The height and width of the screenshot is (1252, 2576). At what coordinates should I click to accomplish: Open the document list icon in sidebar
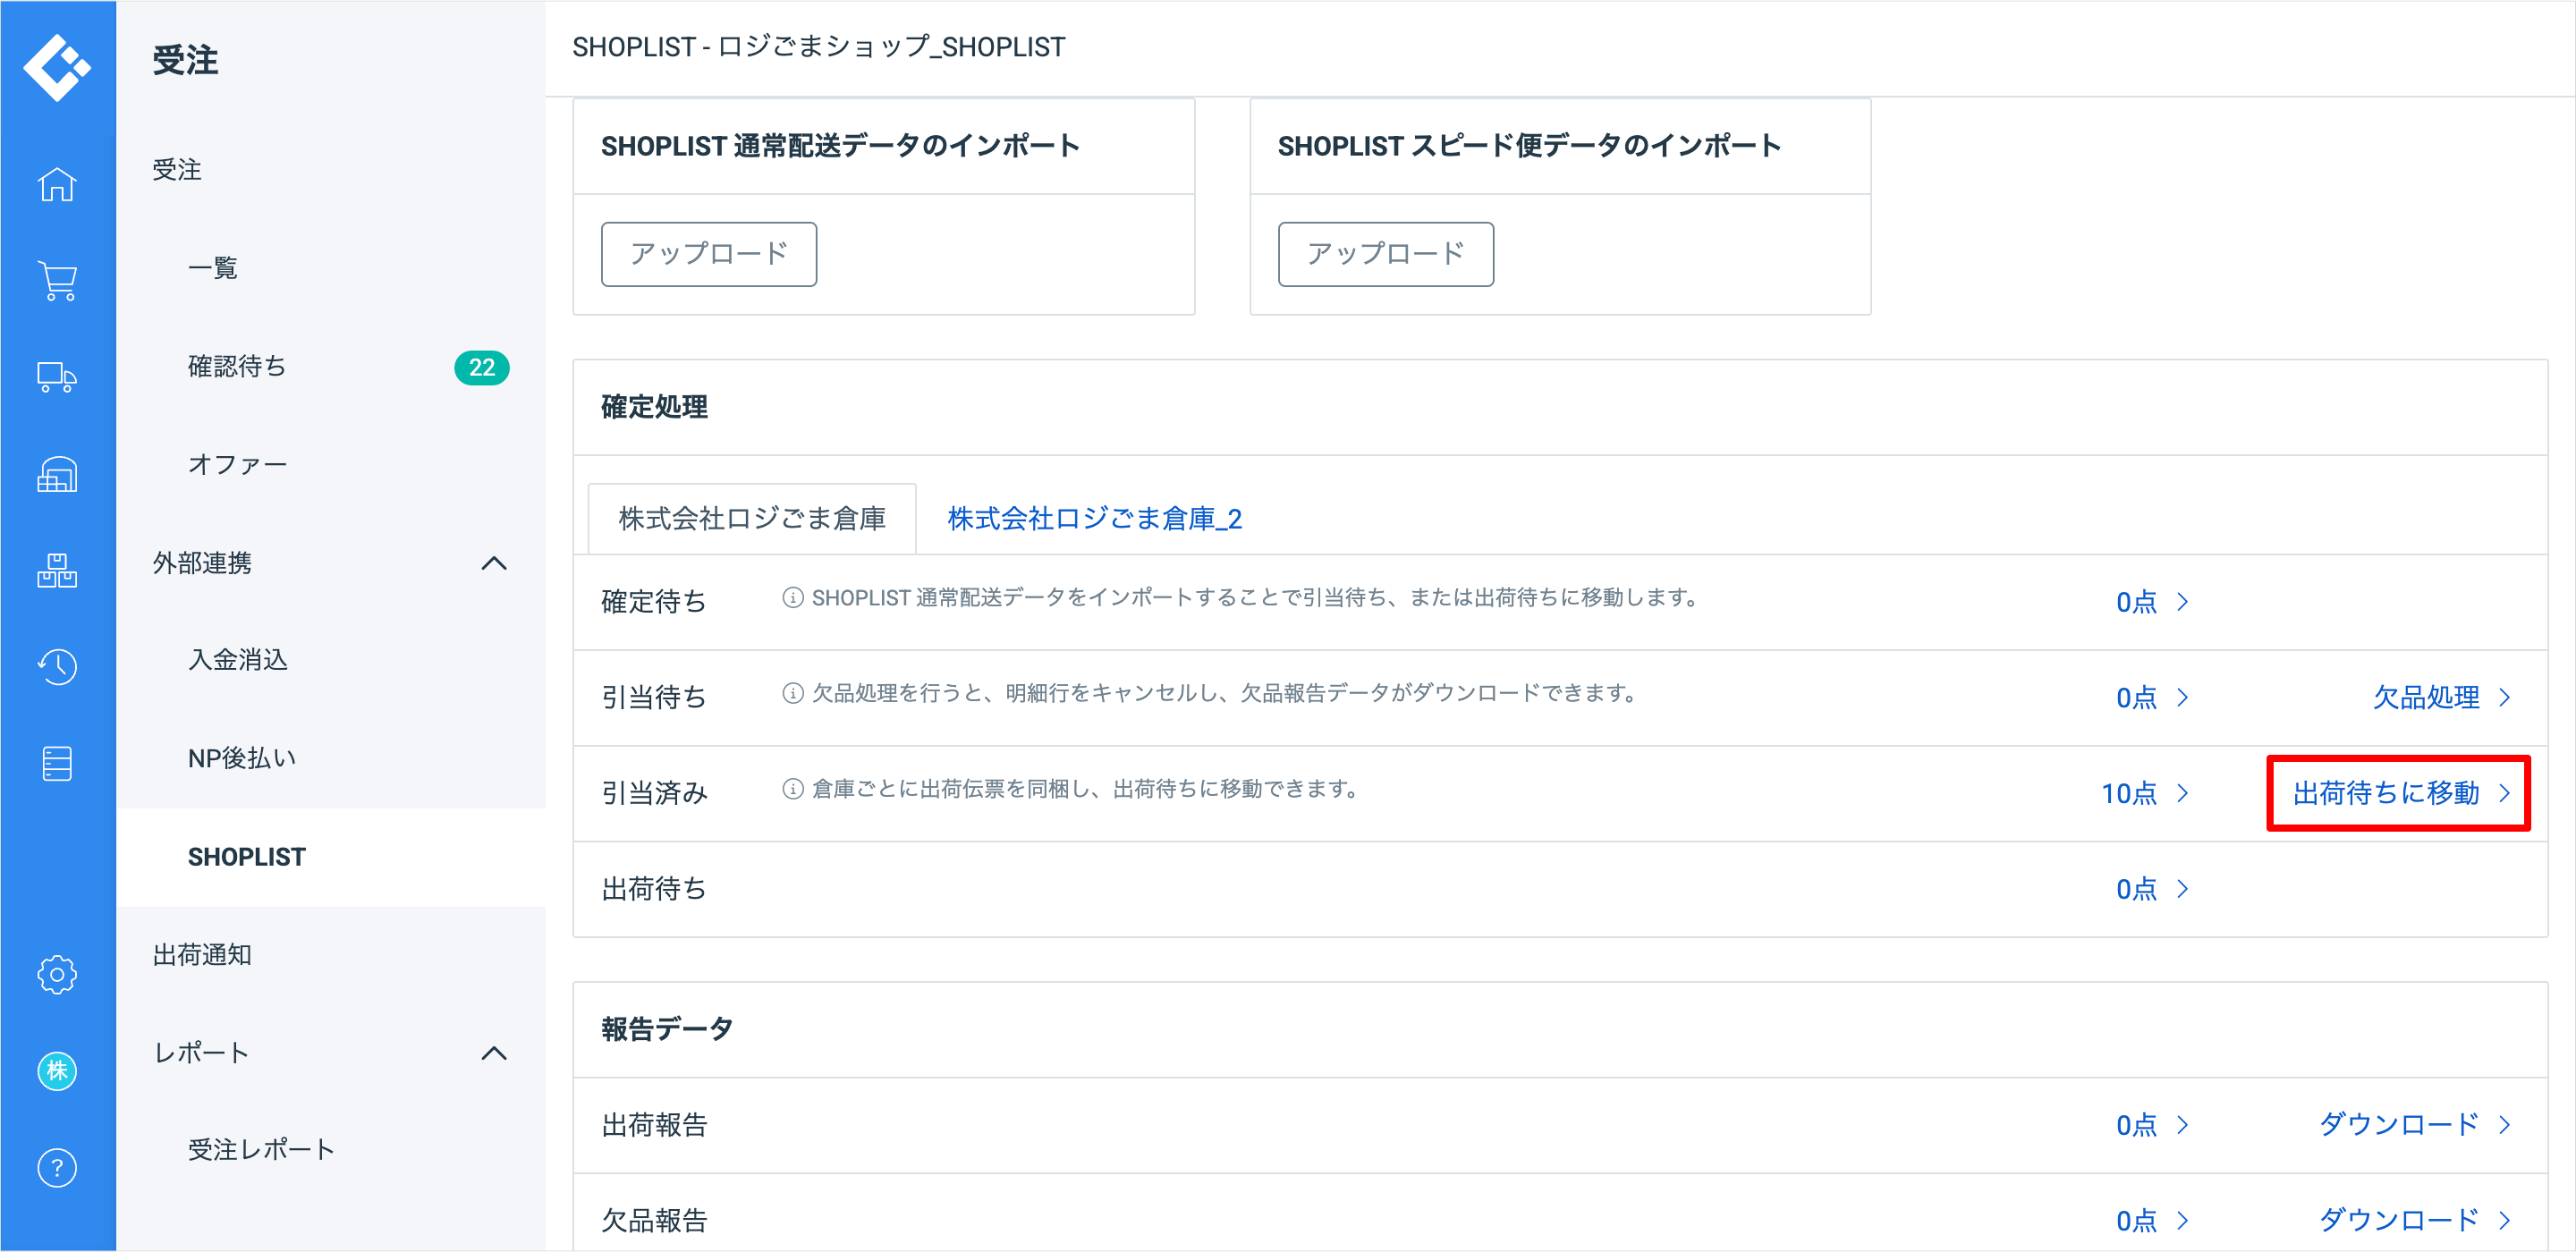click(x=57, y=763)
